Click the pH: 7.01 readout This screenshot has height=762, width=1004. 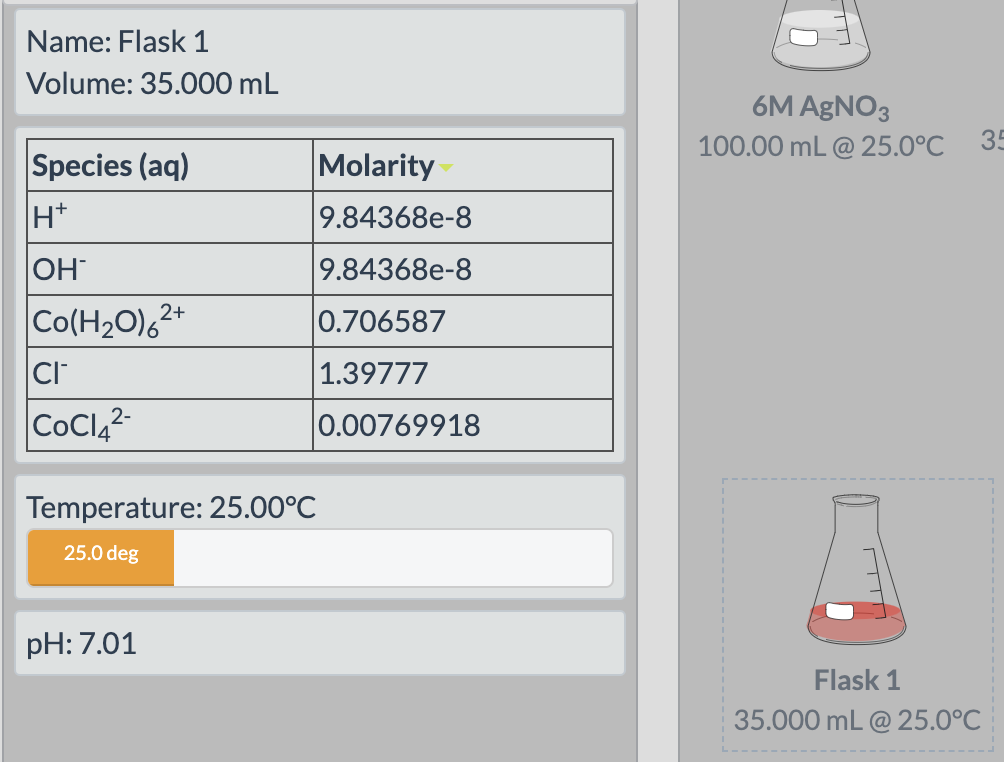point(79,644)
